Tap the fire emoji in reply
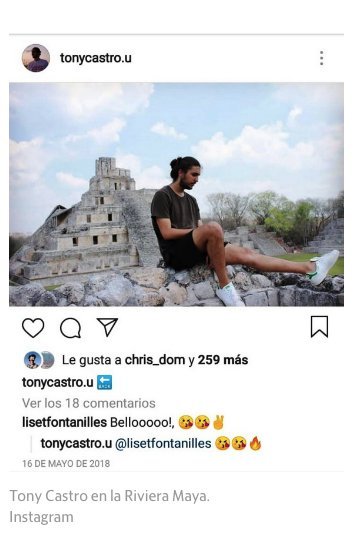362x549 pixels. click(255, 444)
